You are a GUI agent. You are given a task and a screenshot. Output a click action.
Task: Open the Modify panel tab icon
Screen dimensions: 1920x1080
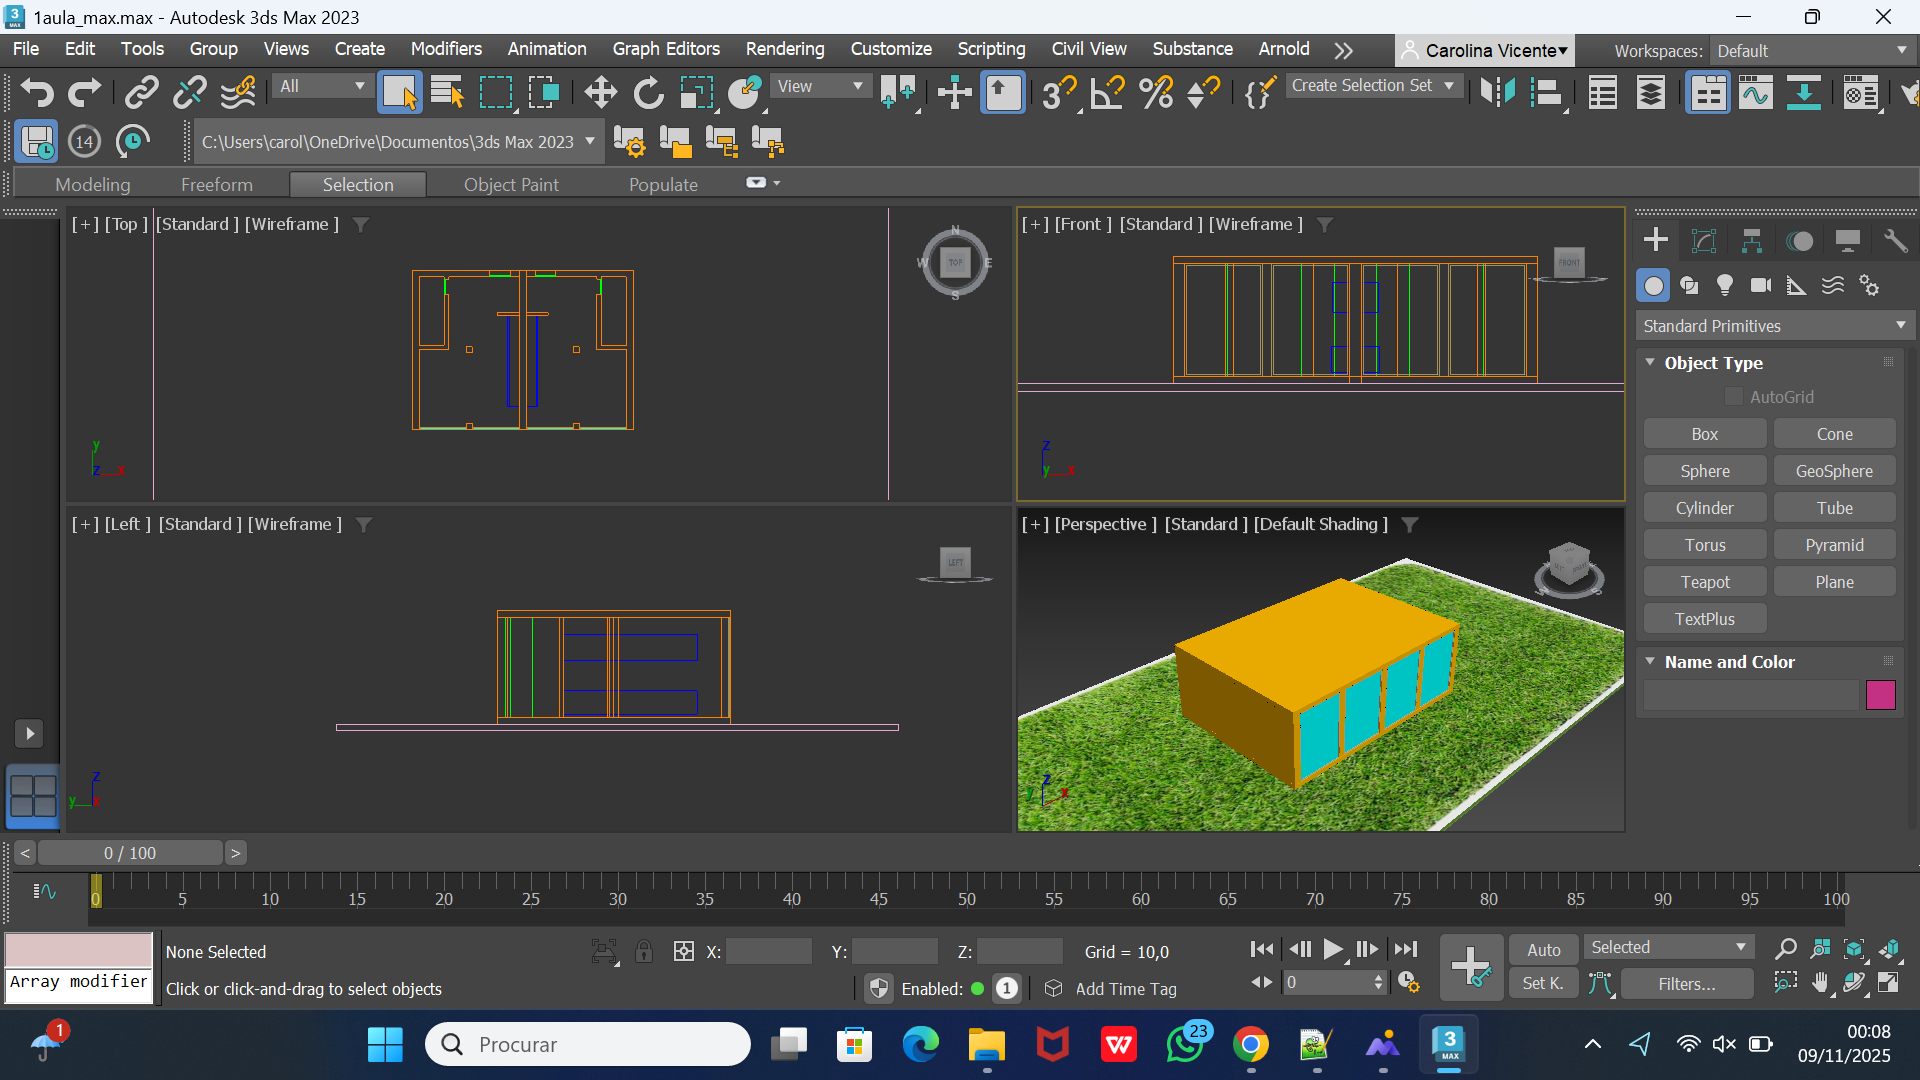(1703, 241)
